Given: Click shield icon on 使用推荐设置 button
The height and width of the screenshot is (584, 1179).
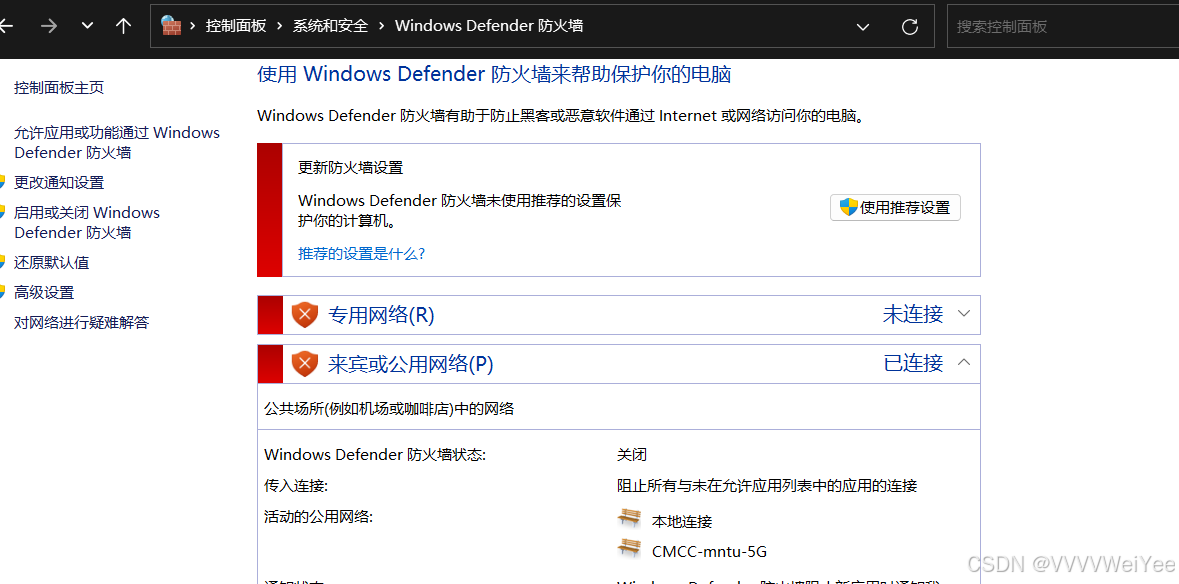Looking at the screenshot, I should tap(849, 207).
